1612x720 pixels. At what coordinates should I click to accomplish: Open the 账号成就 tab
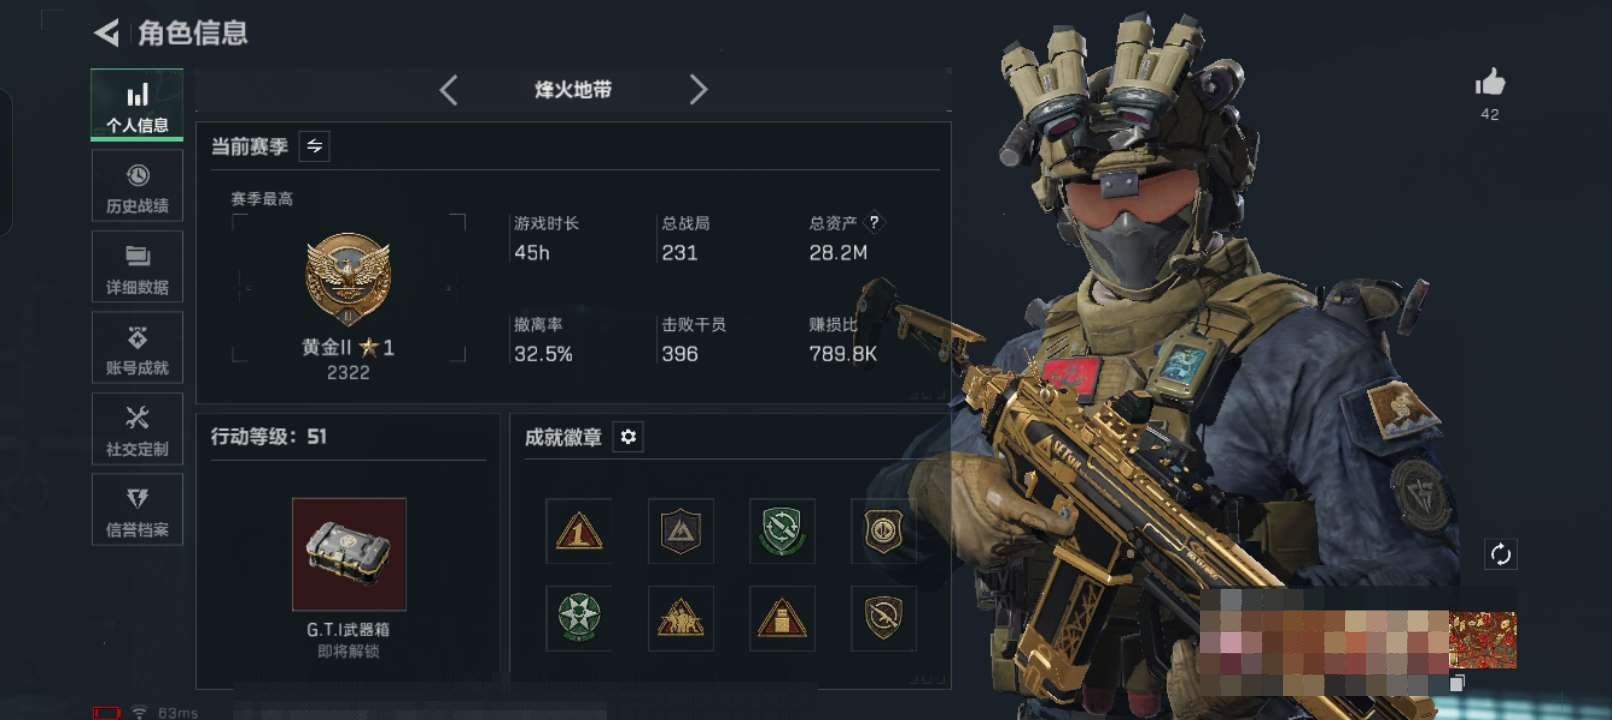pyautogui.click(x=137, y=348)
